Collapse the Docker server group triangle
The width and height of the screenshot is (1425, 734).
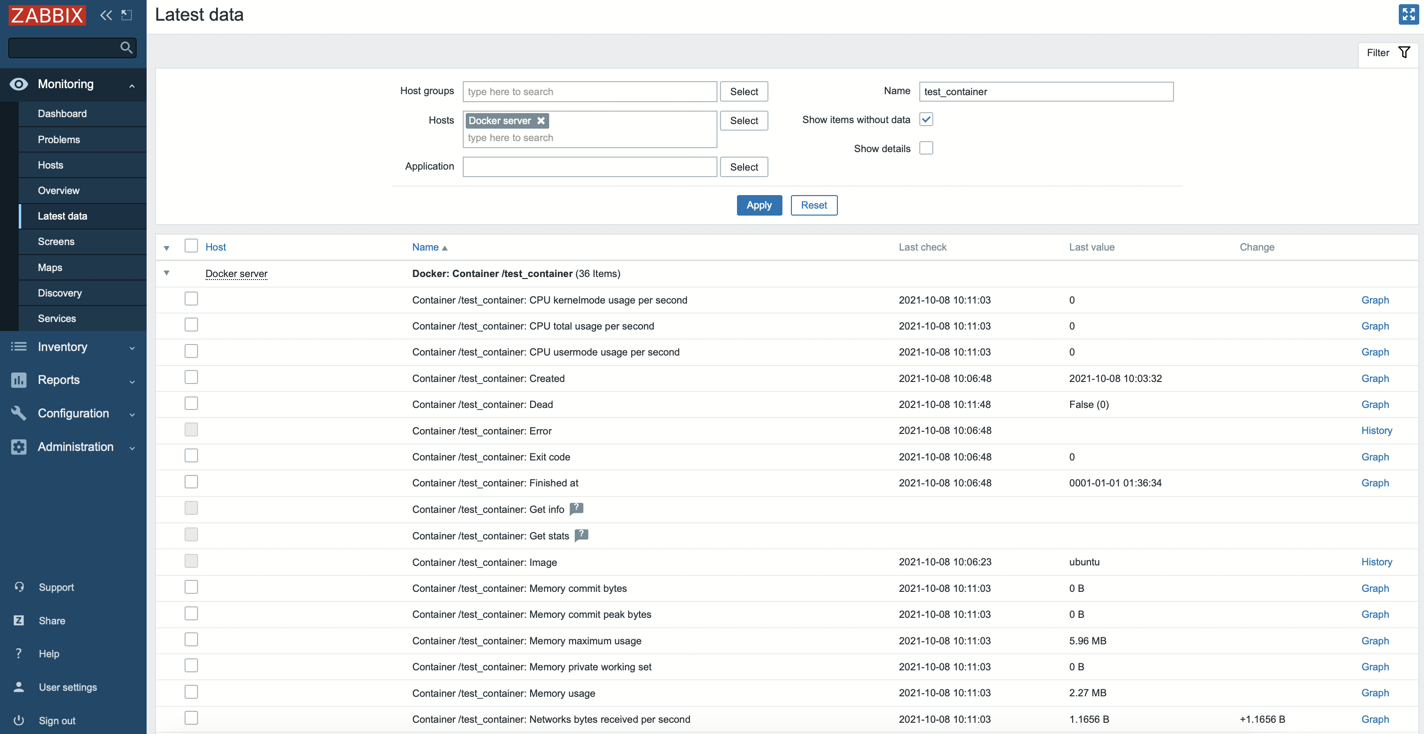[167, 273]
